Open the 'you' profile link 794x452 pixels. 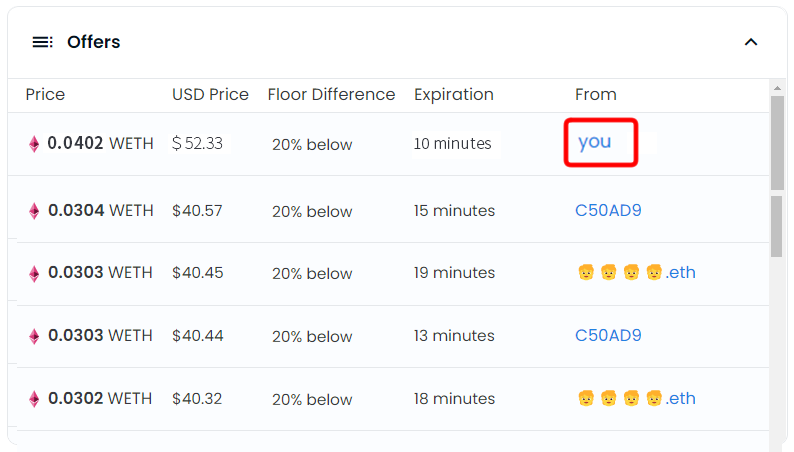point(594,142)
